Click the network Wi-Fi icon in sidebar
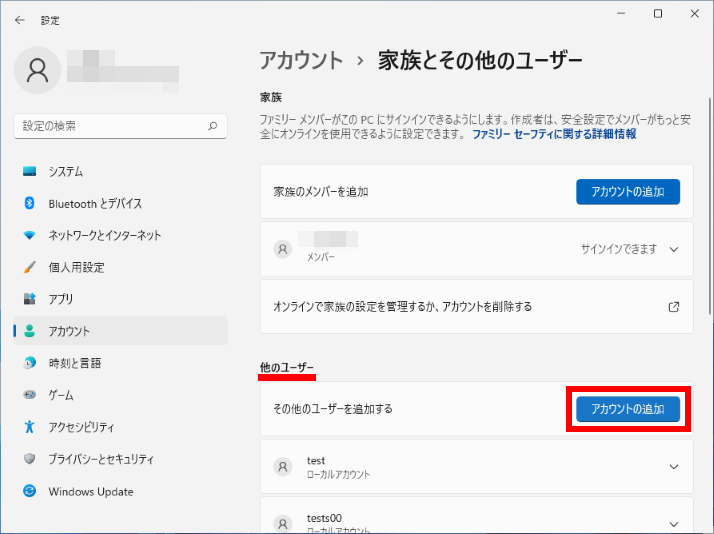The height and width of the screenshot is (534, 714). pos(30,235)
